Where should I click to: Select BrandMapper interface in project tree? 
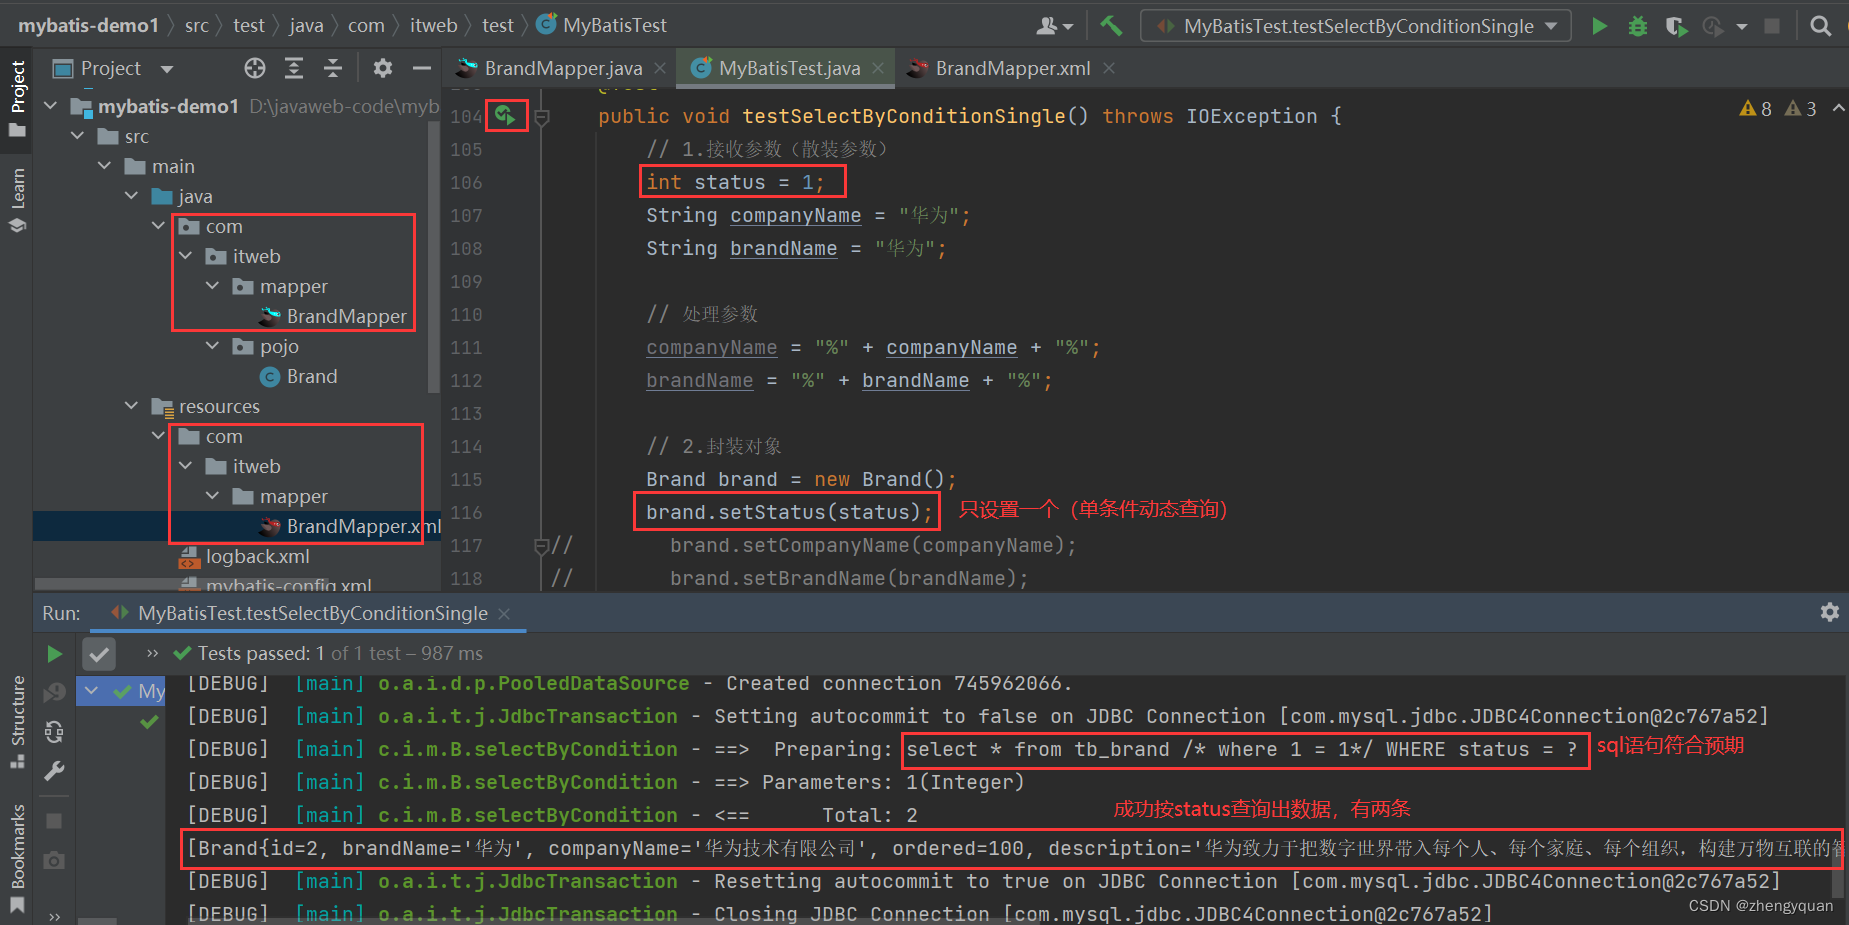pyautogui.click(x=334, y=316)
